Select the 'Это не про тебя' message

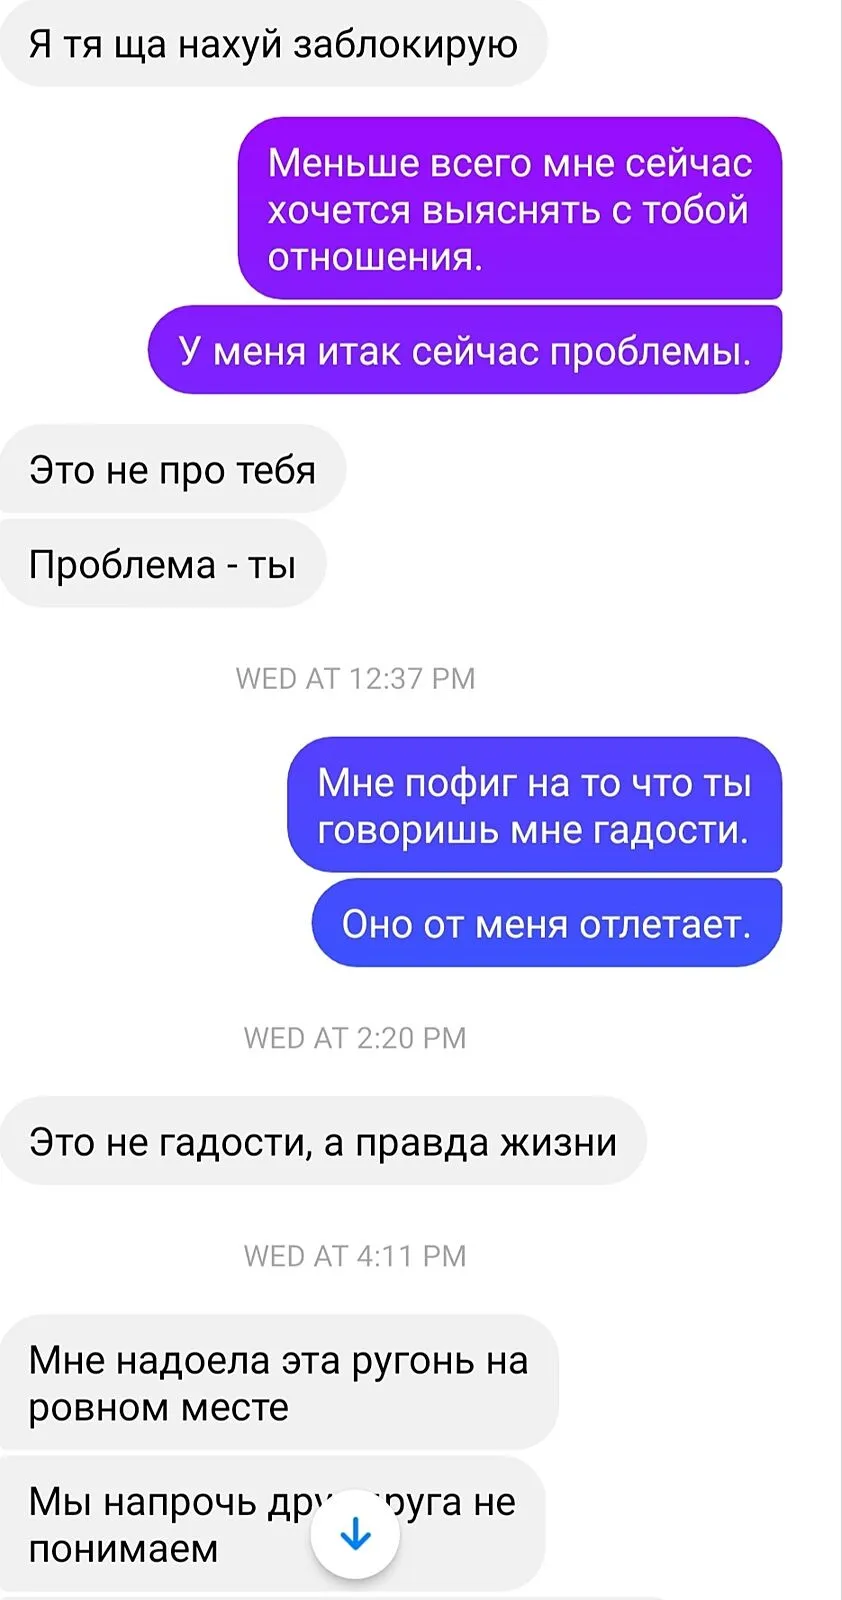(172, 469)
